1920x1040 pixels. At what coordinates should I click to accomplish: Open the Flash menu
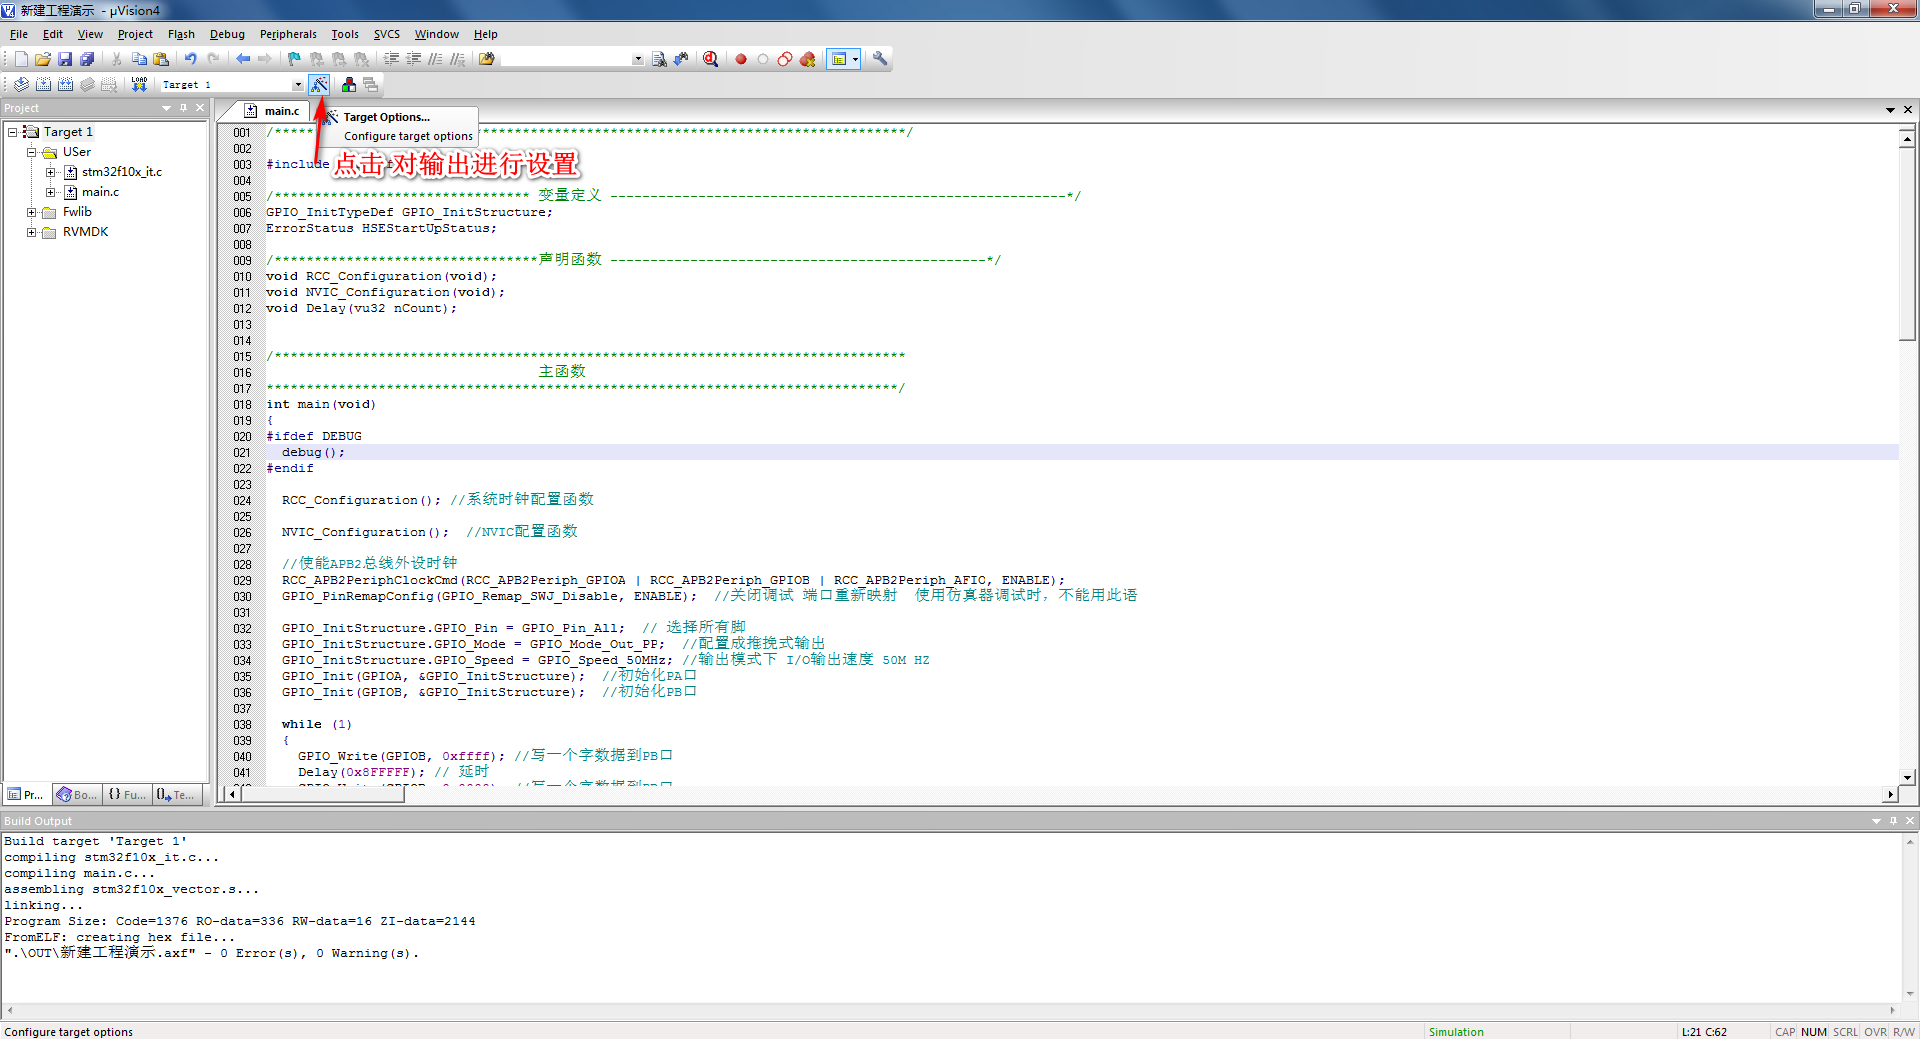181,34
